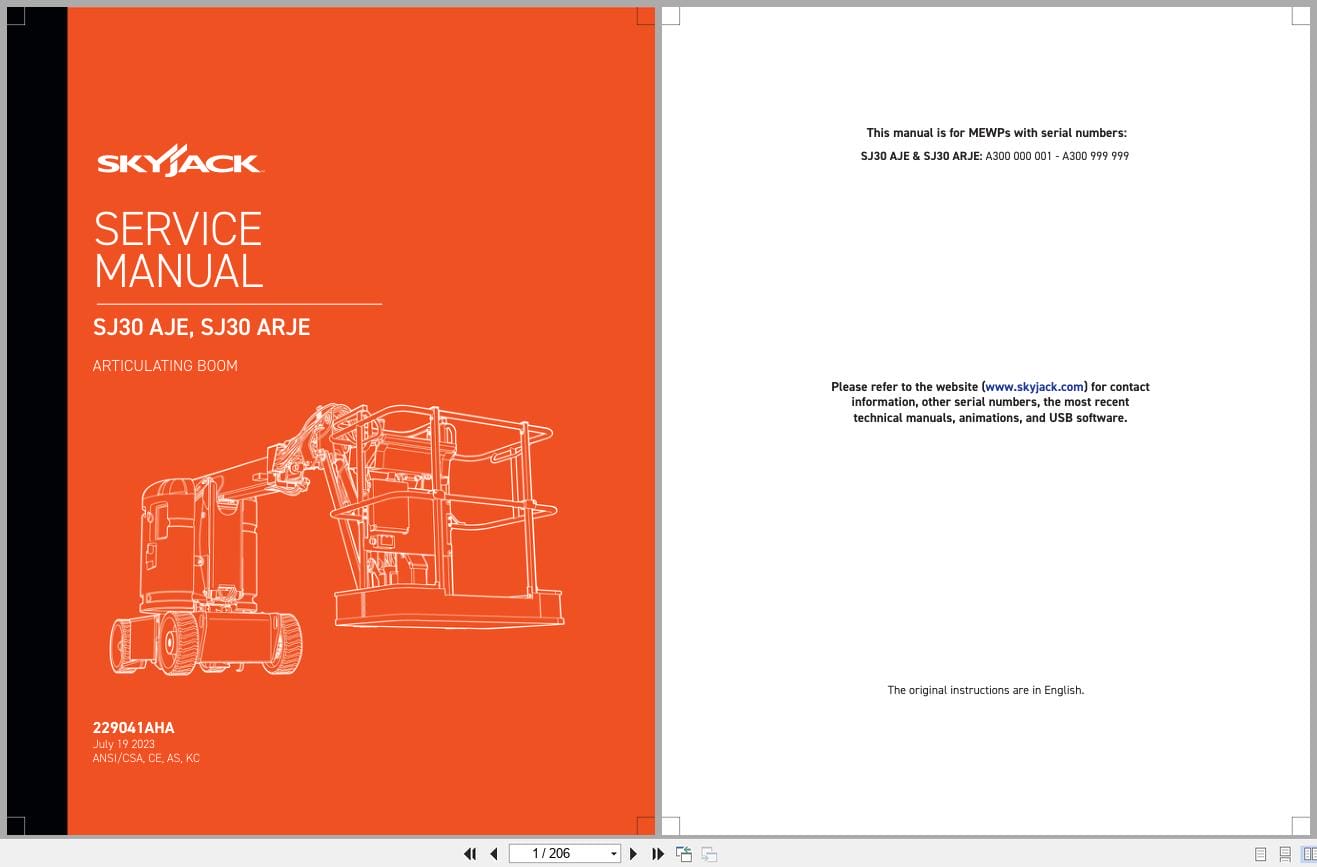Screen dimensions: 1317x867
Task: Enable continuous scrolling page view
Action: tap(1285, 855)
